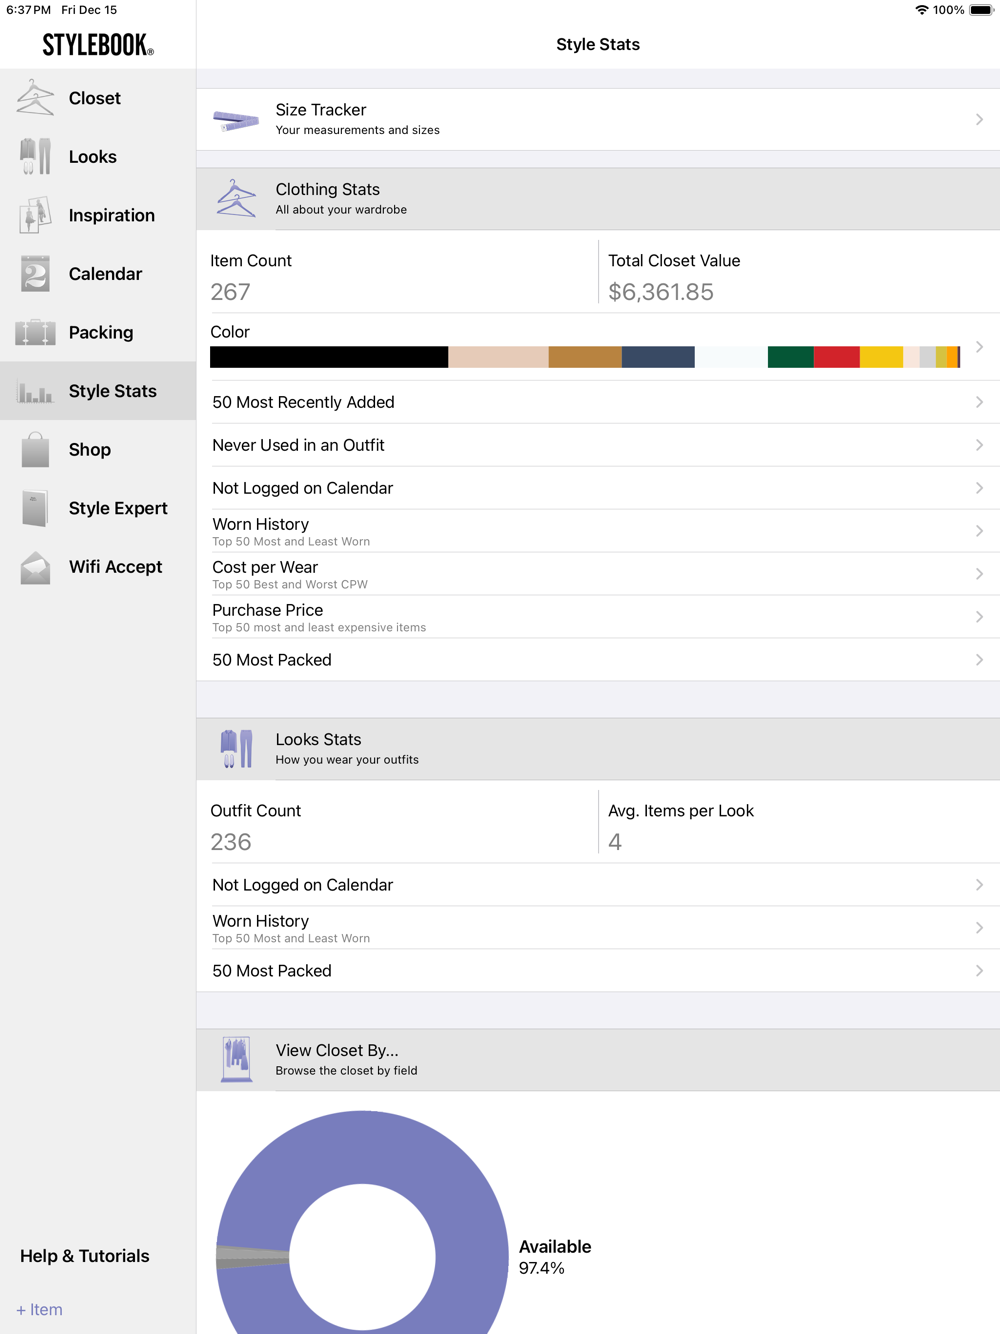Open Style Expert from sidebar
Viewport: 1000px width, 1334px height.
click(98, 508)
